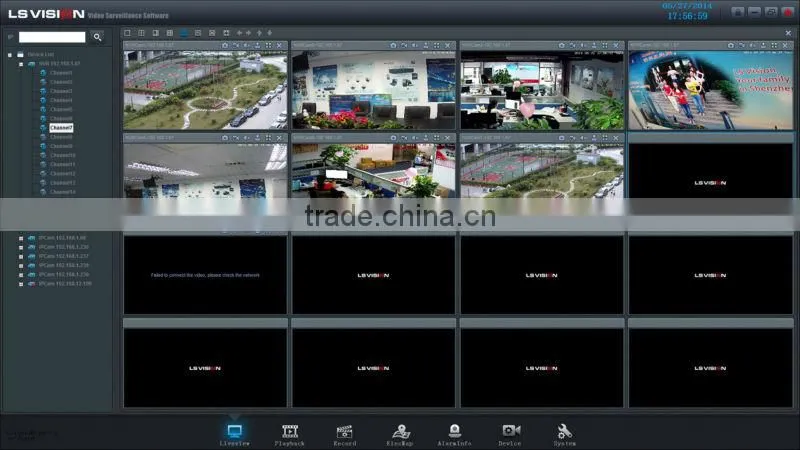800x450 pixels.
Task: Choose the third layout icon in layout toolbar
Action: click(156, 33)
